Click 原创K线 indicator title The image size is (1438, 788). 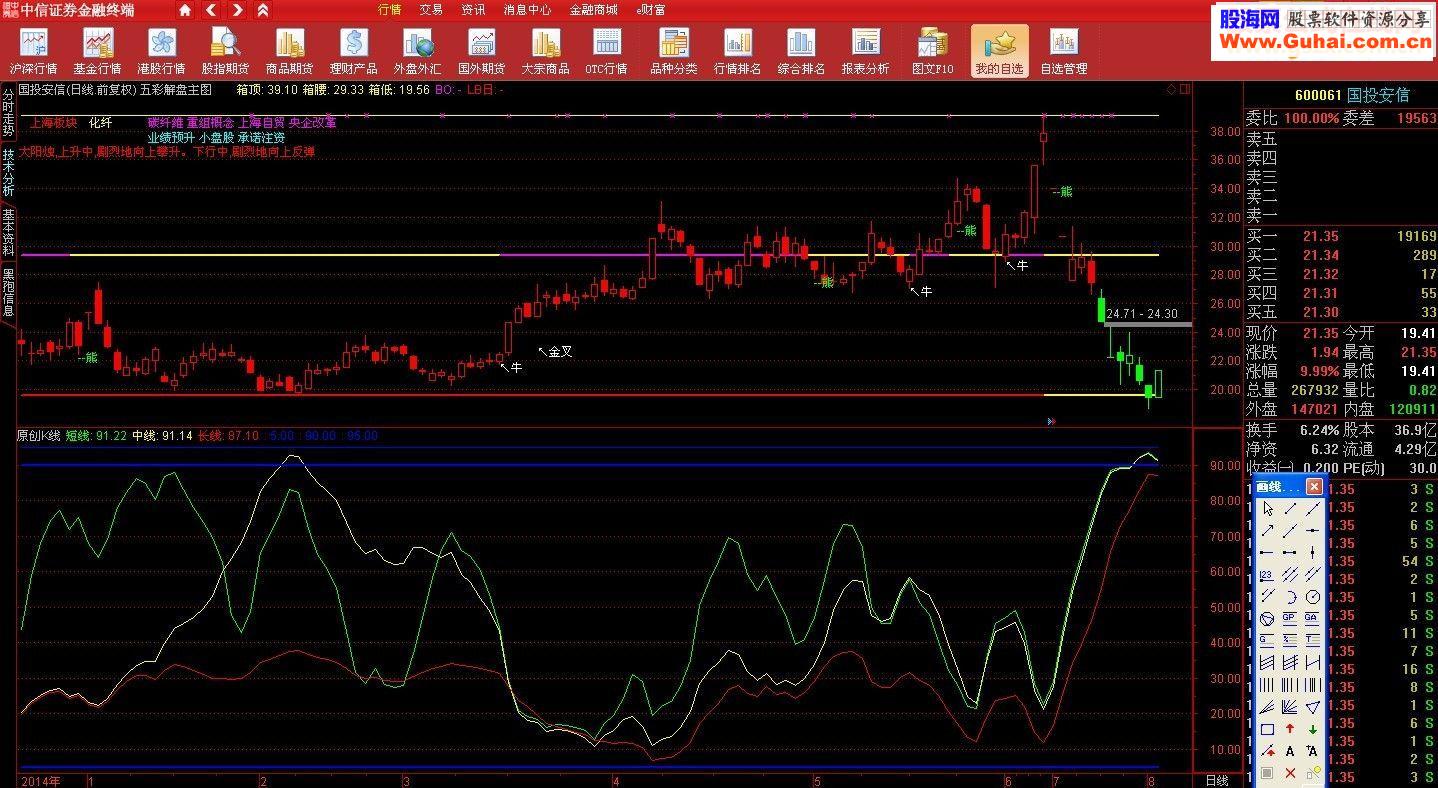(x=39, y=436)
